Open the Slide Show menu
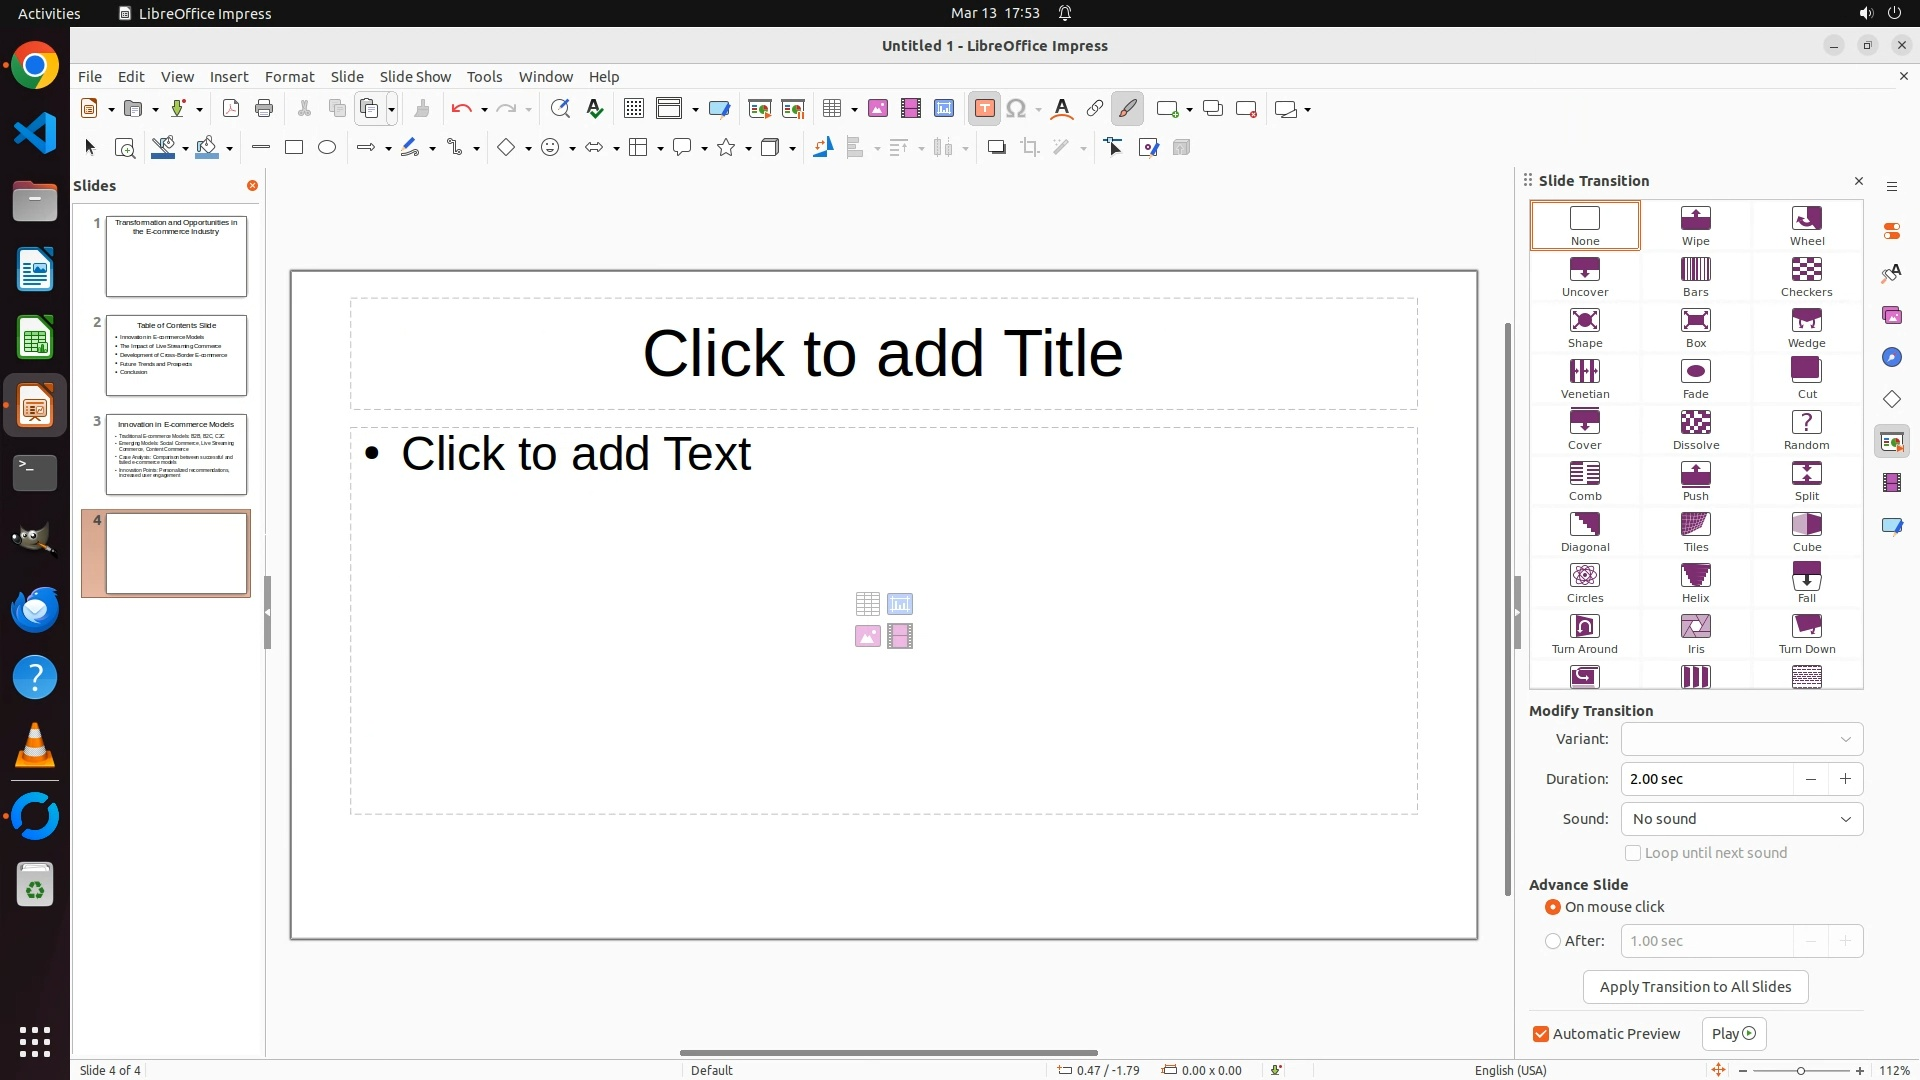This screenshot has height=1080, width=1920. point(415,77)
